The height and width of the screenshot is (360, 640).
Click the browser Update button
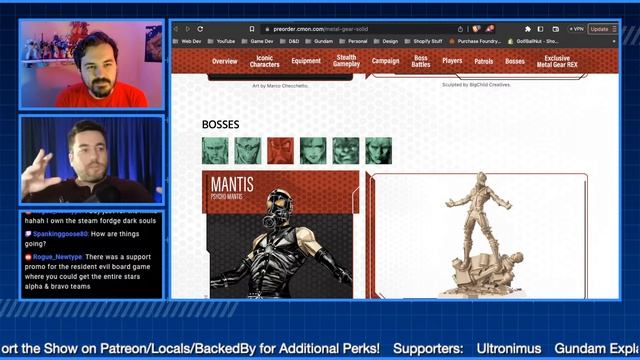(x=602, y=29)
